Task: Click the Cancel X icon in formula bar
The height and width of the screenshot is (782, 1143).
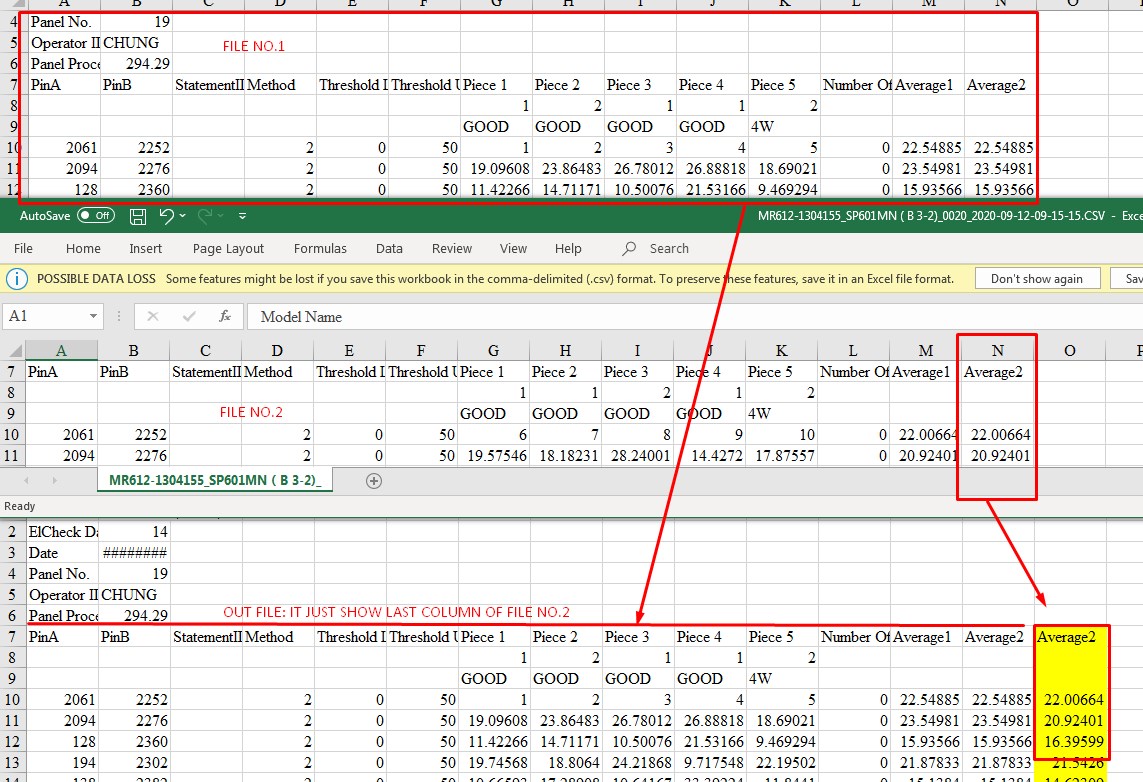Action: [x=153, y=316]
